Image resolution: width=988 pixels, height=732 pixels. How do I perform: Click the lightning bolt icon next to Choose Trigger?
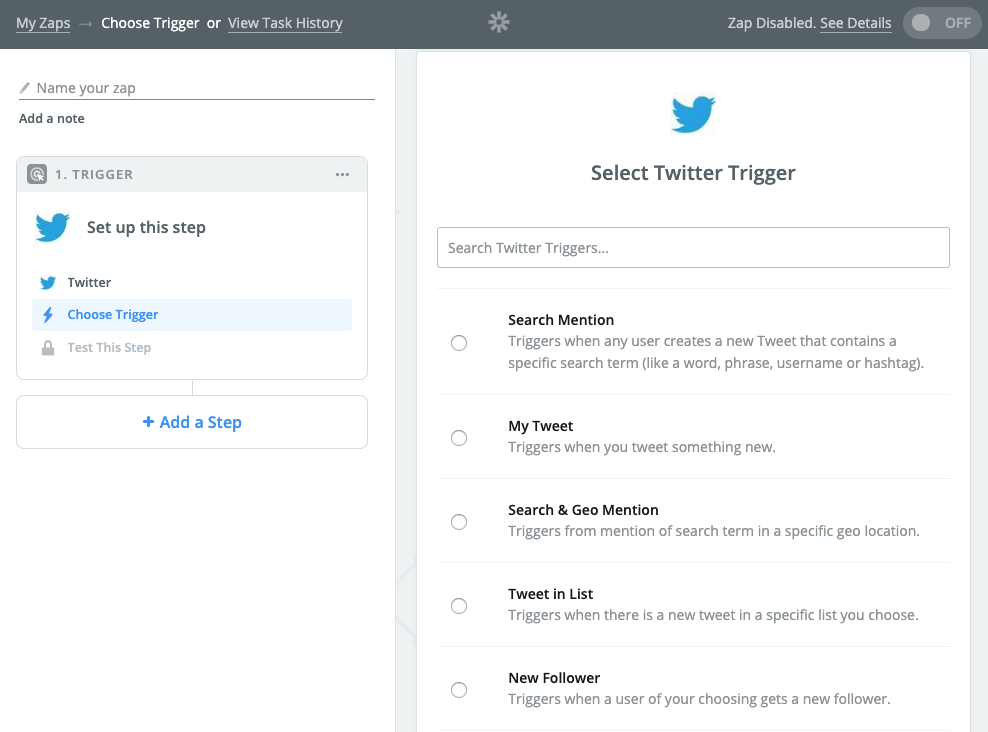[x=48, y=315]
